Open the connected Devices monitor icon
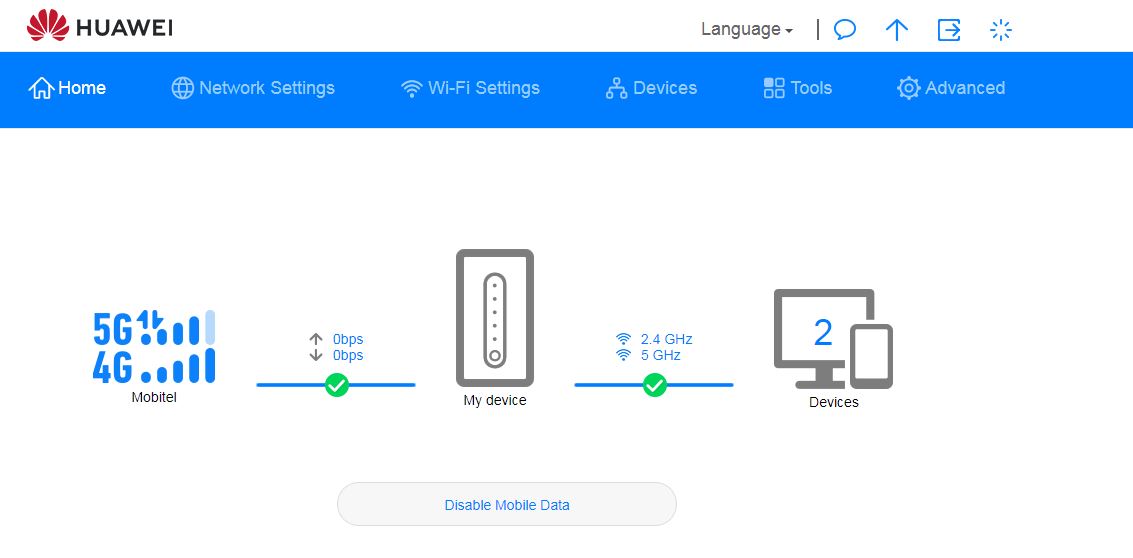Viewport: 1133px width, 558px height. coord(833,338)
